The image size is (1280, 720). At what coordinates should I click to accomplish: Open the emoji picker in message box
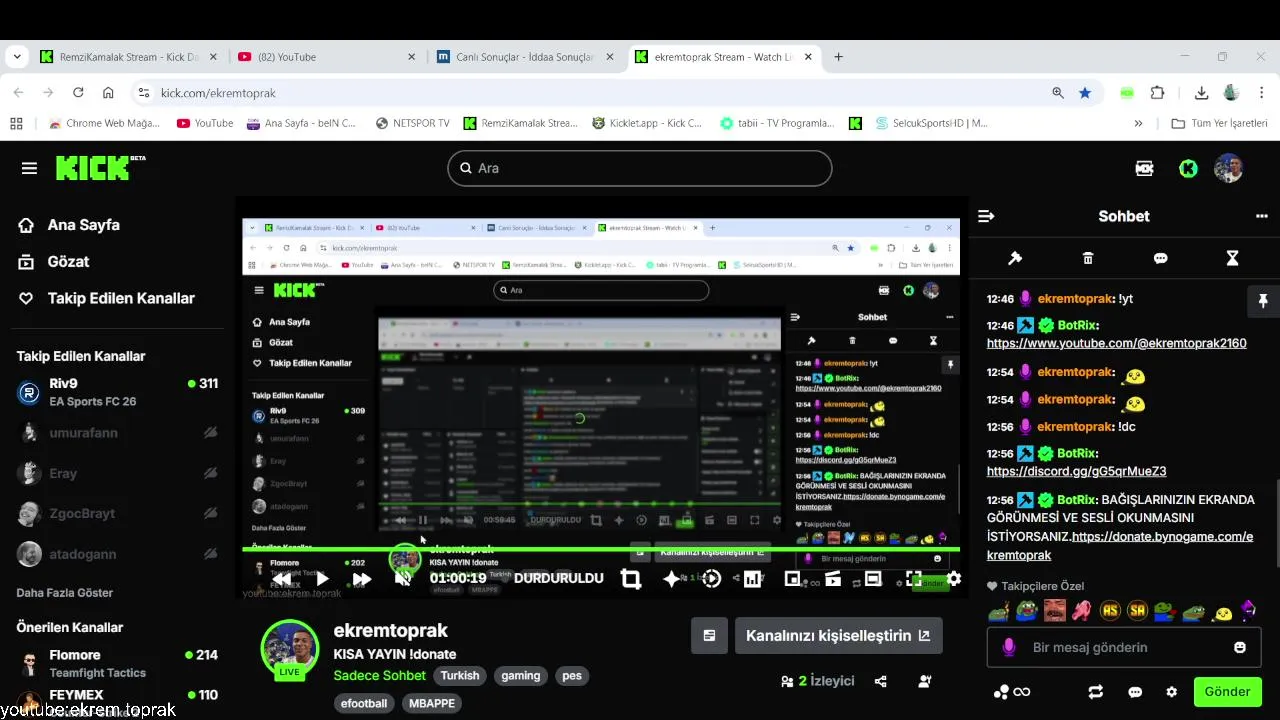pos(1240,648)
